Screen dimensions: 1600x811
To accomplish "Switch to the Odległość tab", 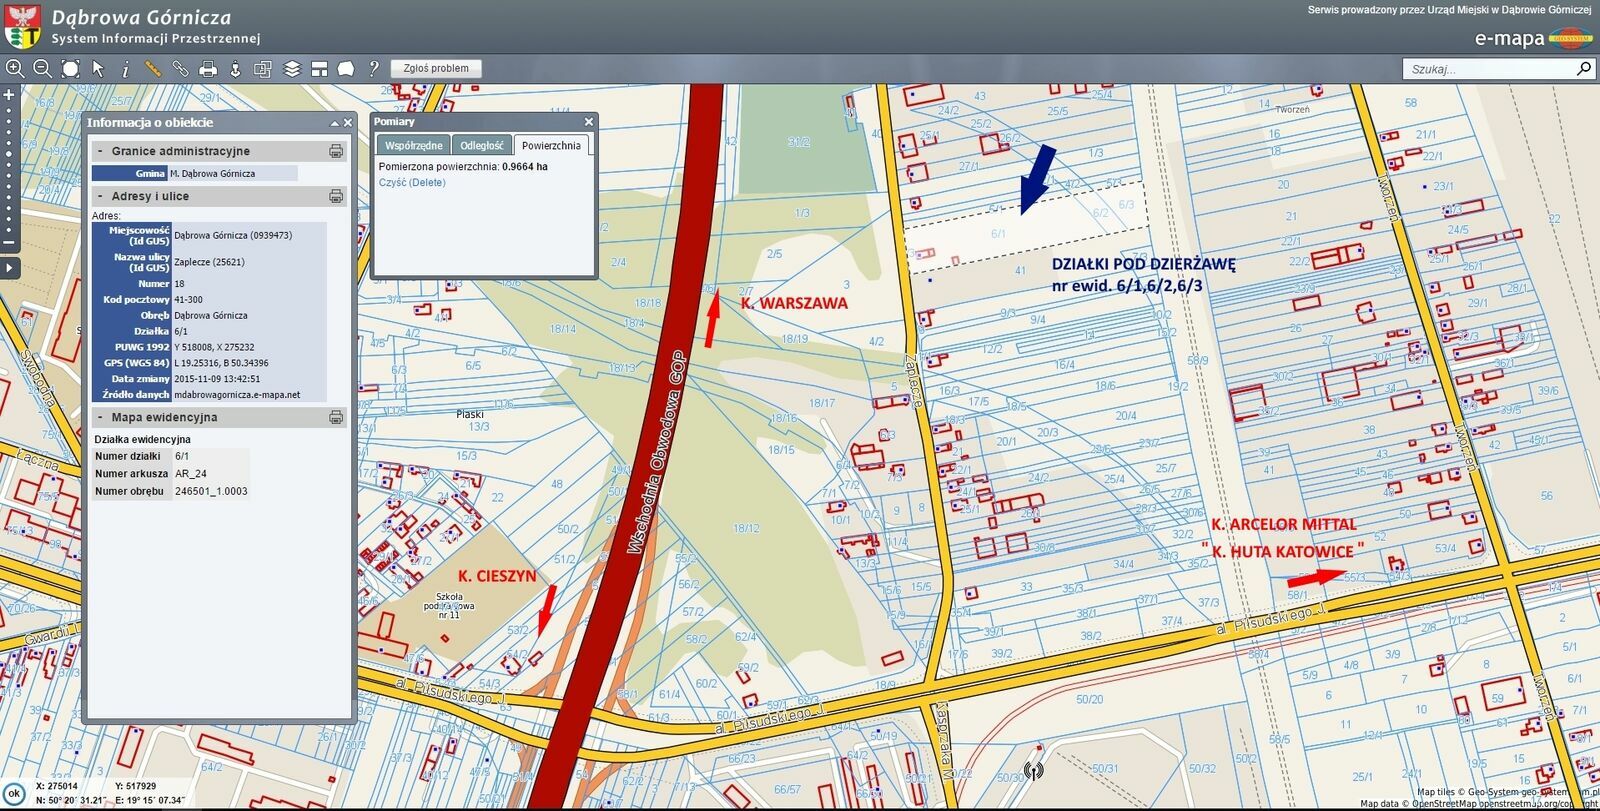I will coord(481,146).
